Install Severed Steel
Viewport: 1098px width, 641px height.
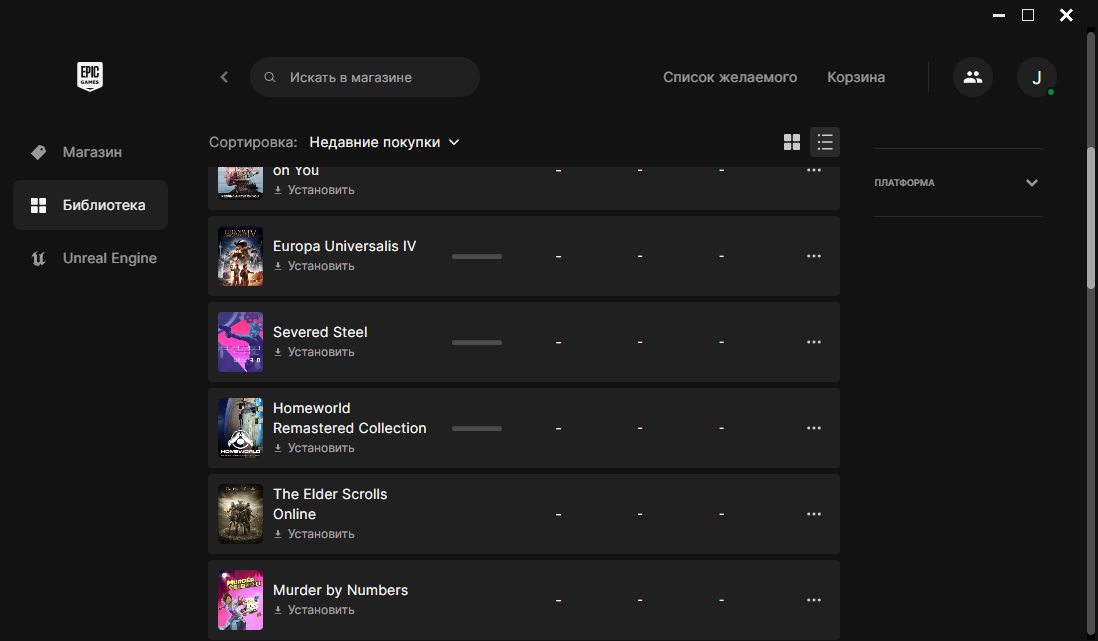[314, 352]
